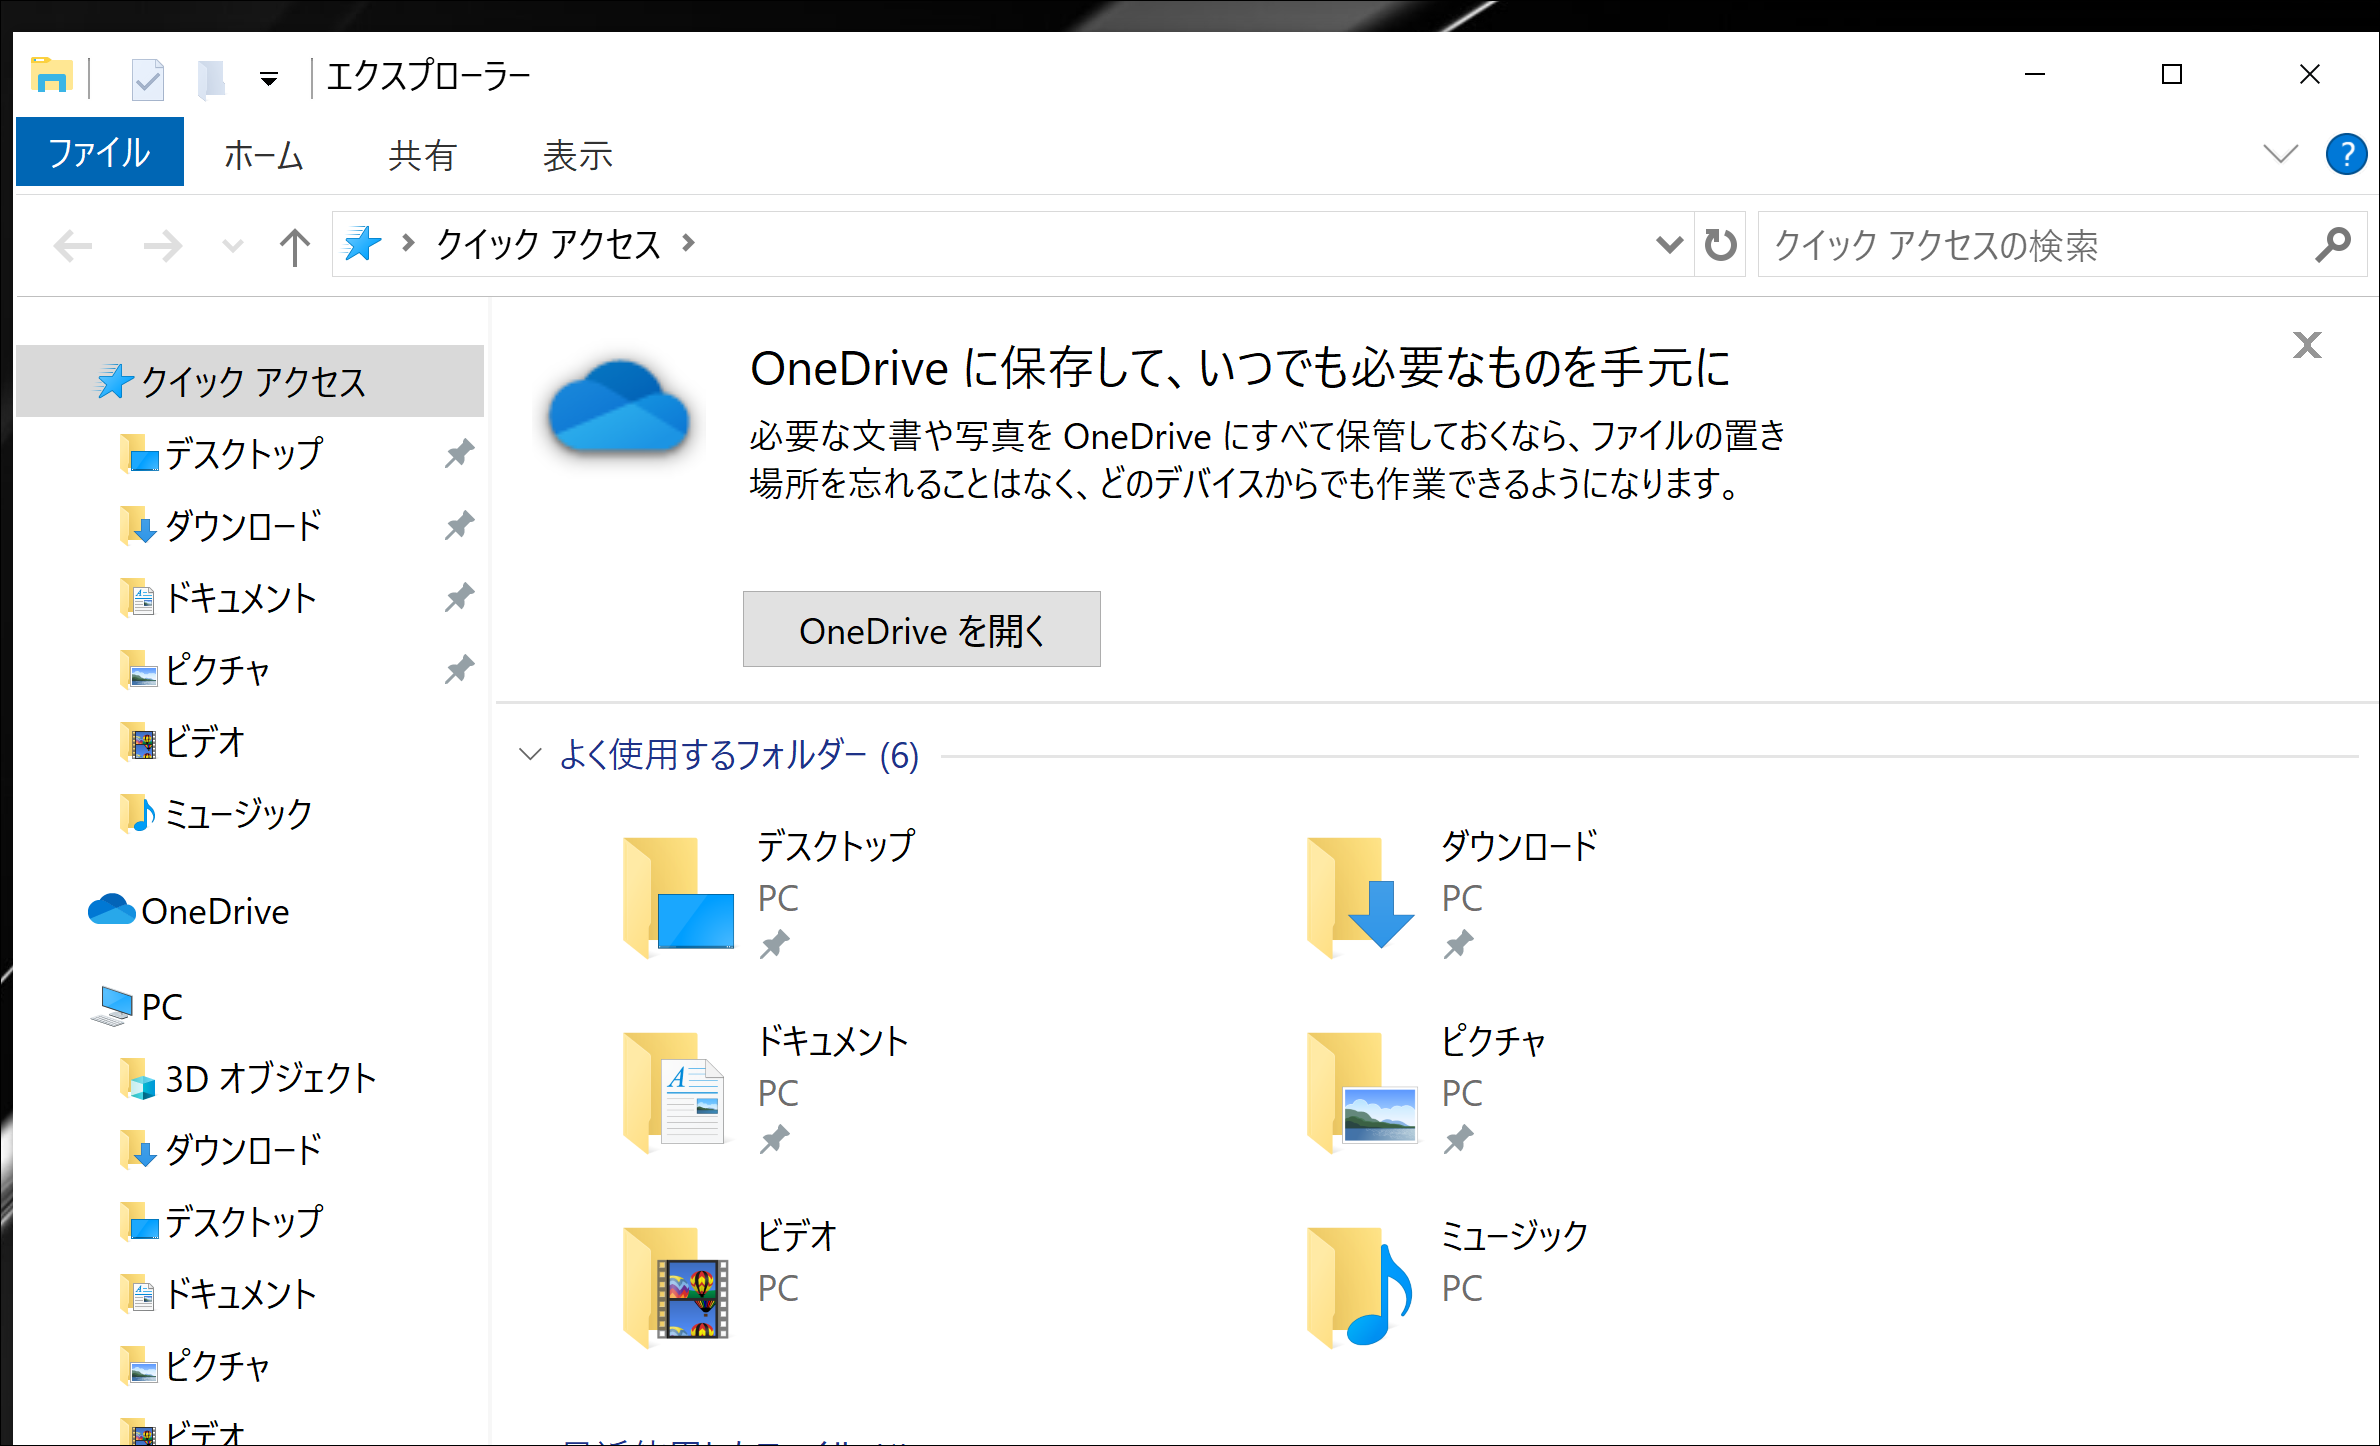This screenshot has width=2380, height=1446.
Task: Open OneDrive in the navigation pane
Action: tap(214, 911)
